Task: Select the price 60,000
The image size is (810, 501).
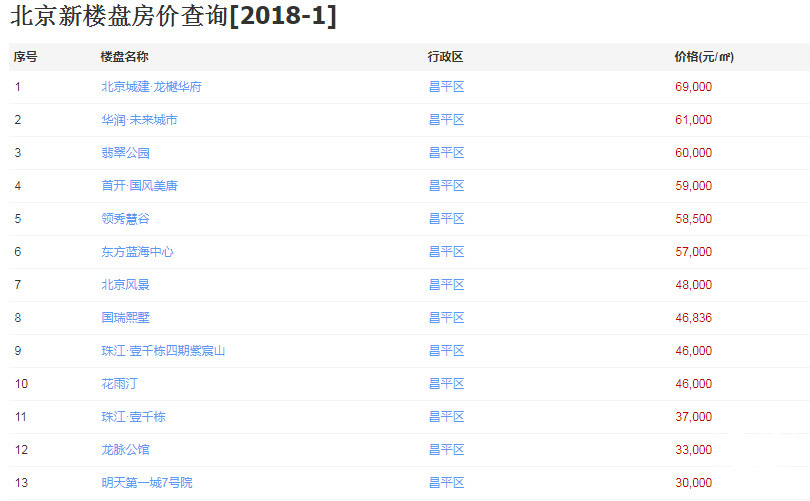Action: click(x=693, y=153)
